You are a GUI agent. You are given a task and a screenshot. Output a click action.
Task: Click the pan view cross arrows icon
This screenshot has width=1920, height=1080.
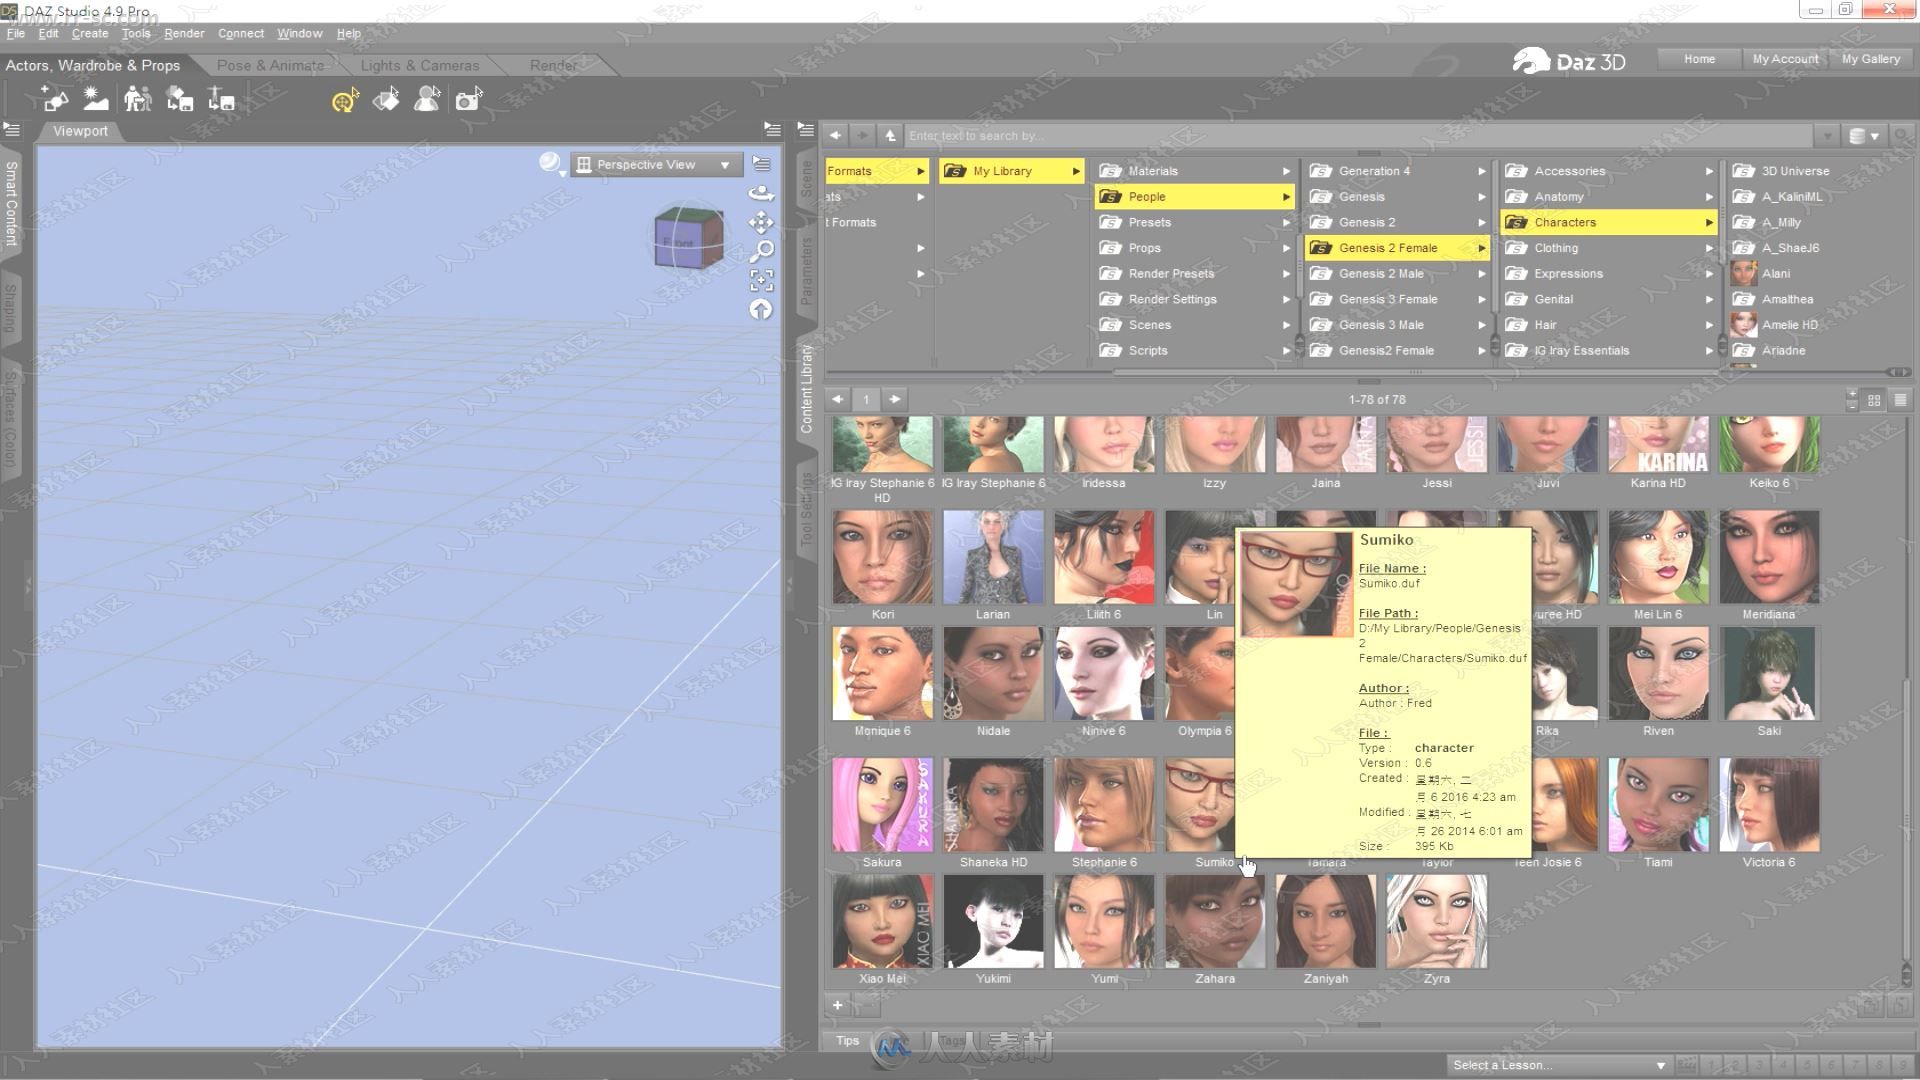pyautogui.click(x=761, y=222)
